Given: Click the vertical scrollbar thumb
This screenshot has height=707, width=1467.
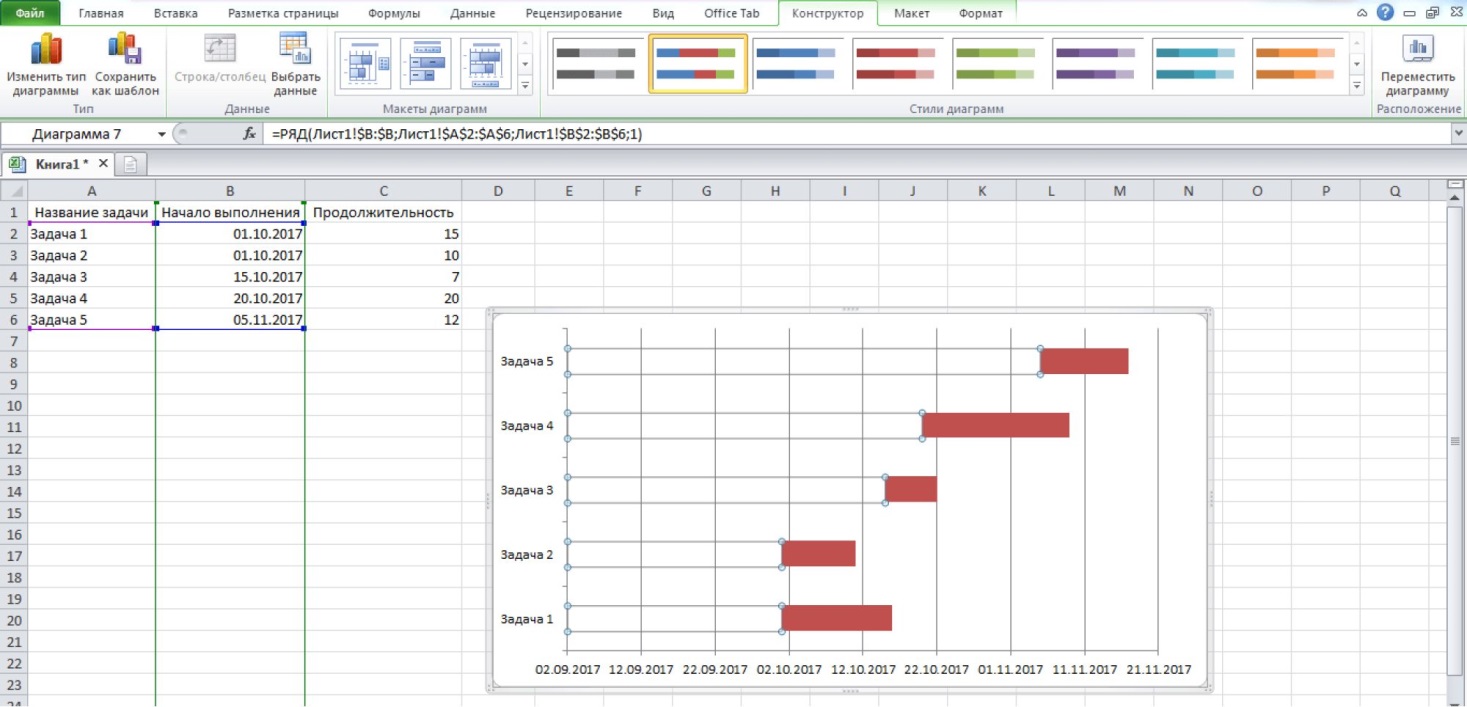Looking at the screenshot, I should coord(1456,440).
